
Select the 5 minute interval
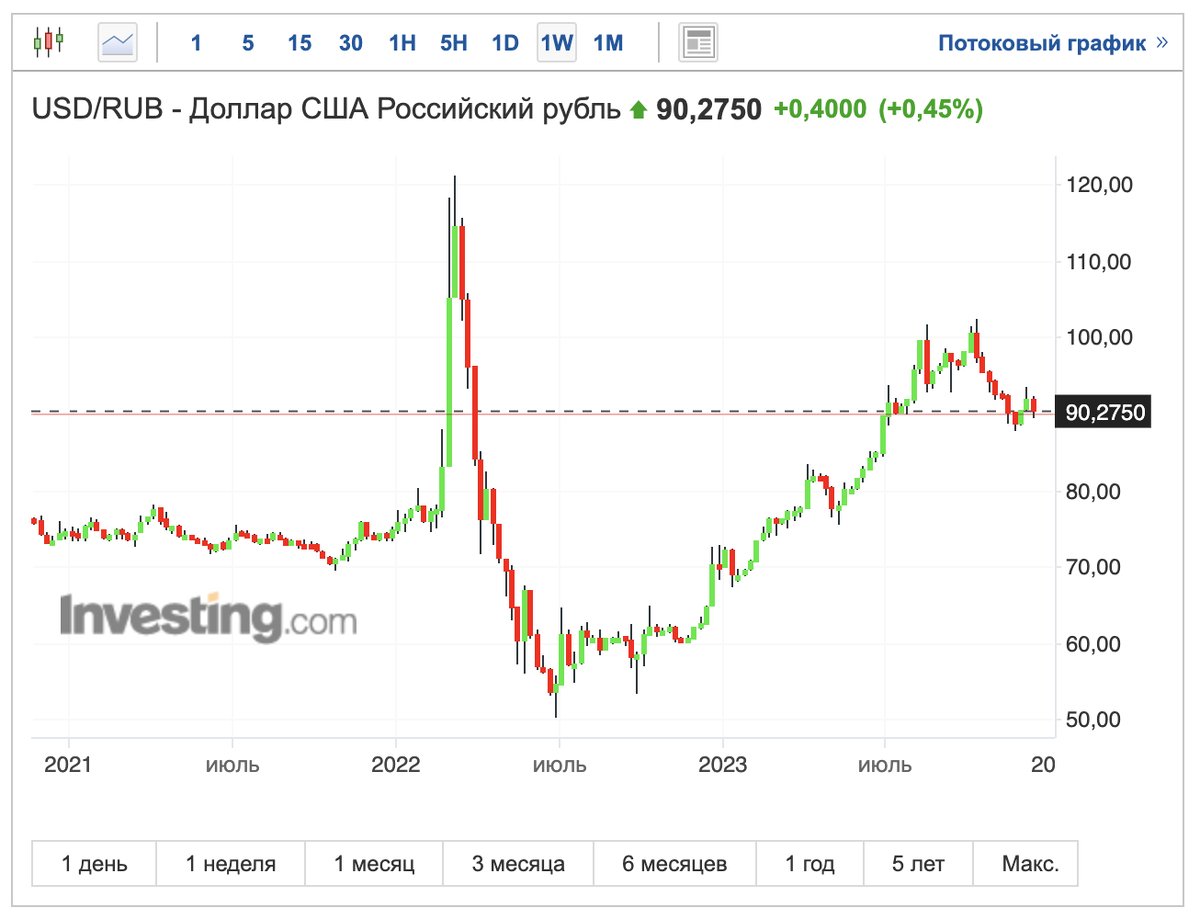tap(247, 43)
